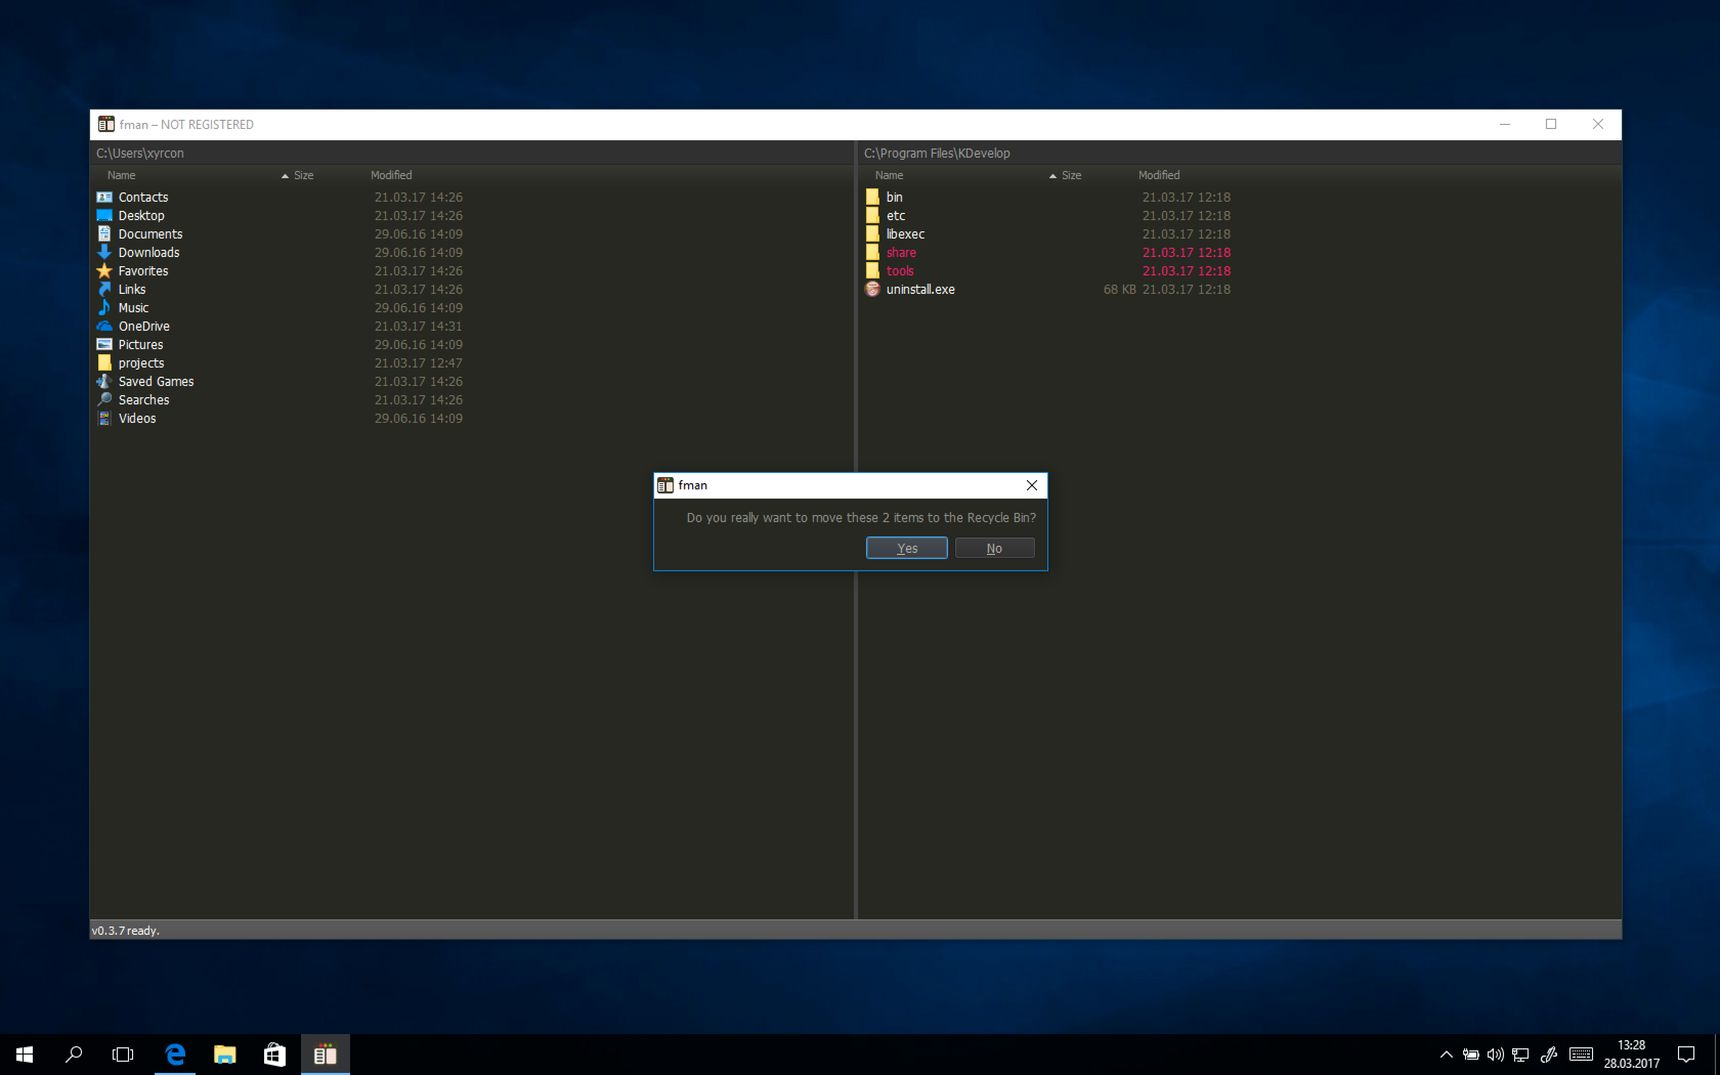Click the fman icon in dialog title bar

click(x=665, y=485)
